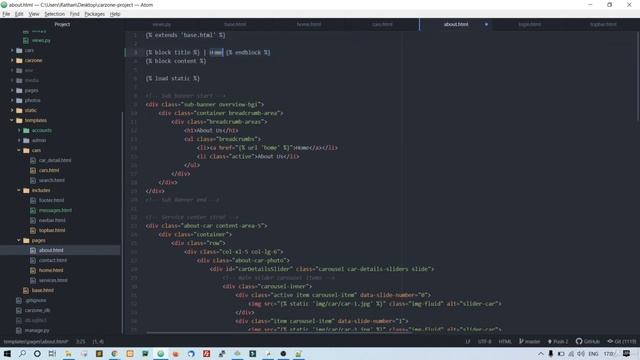Open Task View in the taskbar
Image resolution: width=640 pixels, height=360 pixels.
52,353
